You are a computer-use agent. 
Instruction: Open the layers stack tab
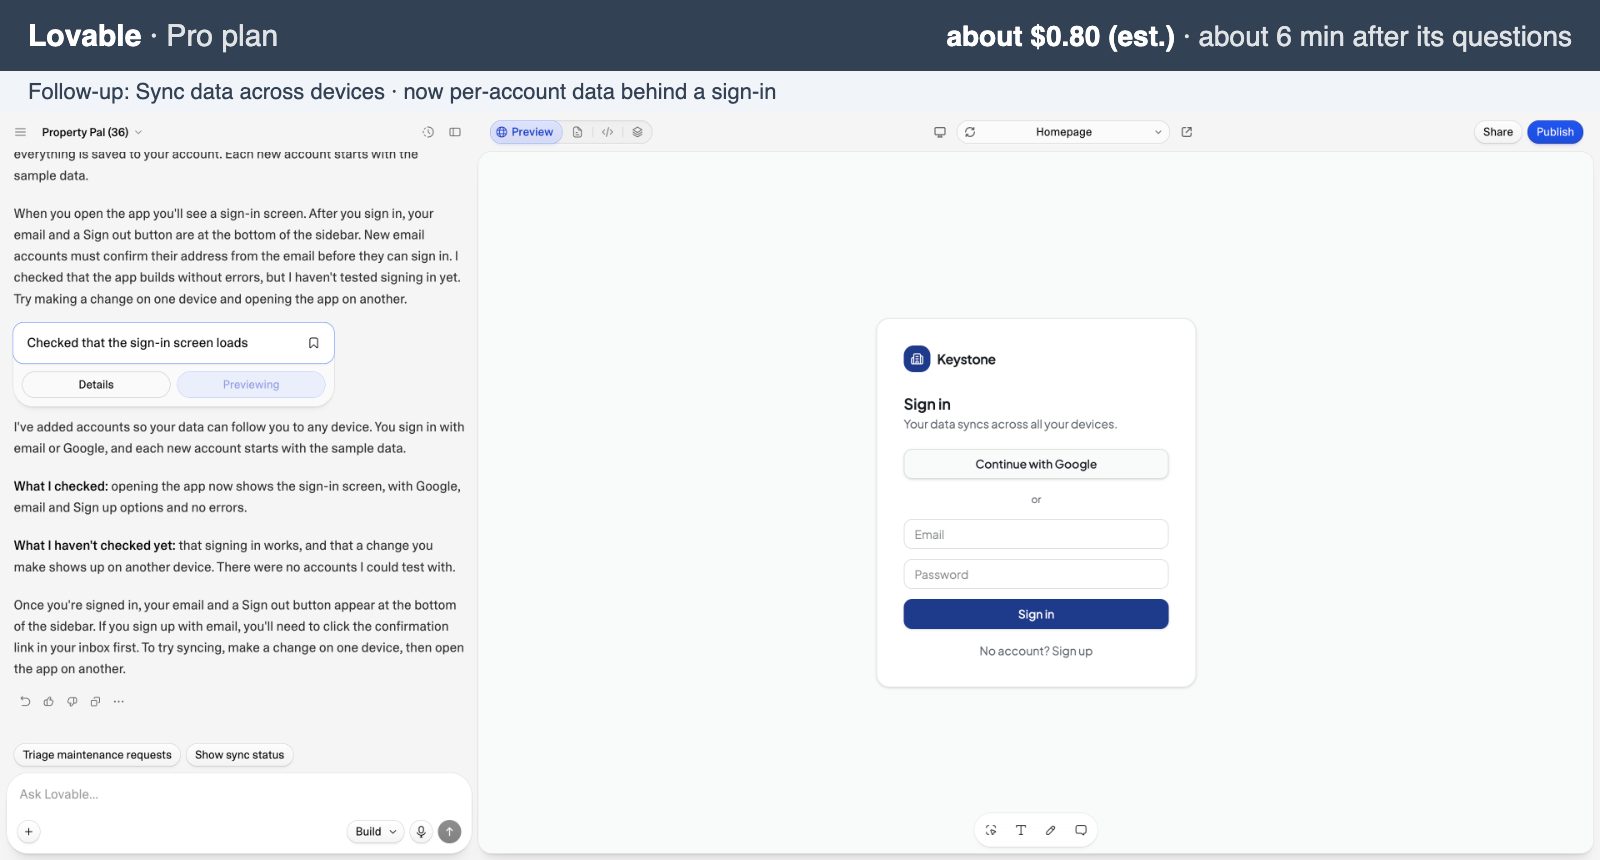coord(637,132)
